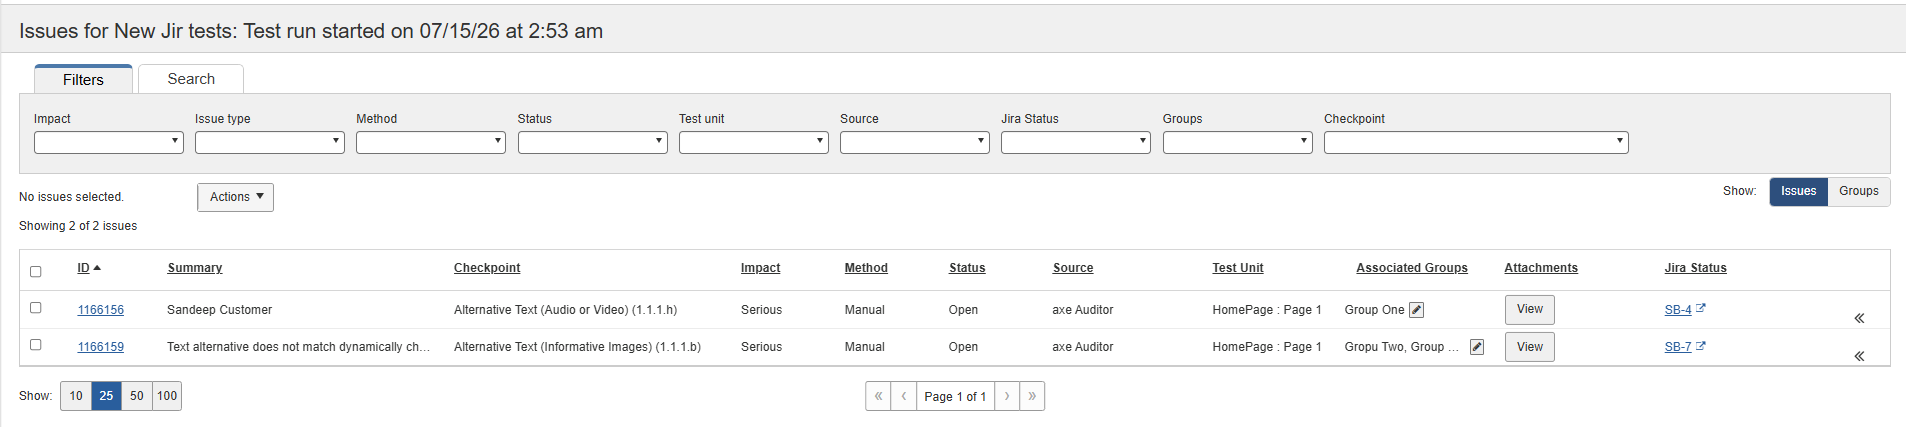Go to first page of issues
The height and width of the screenshot is (427, 1906).
pos(878,396)
